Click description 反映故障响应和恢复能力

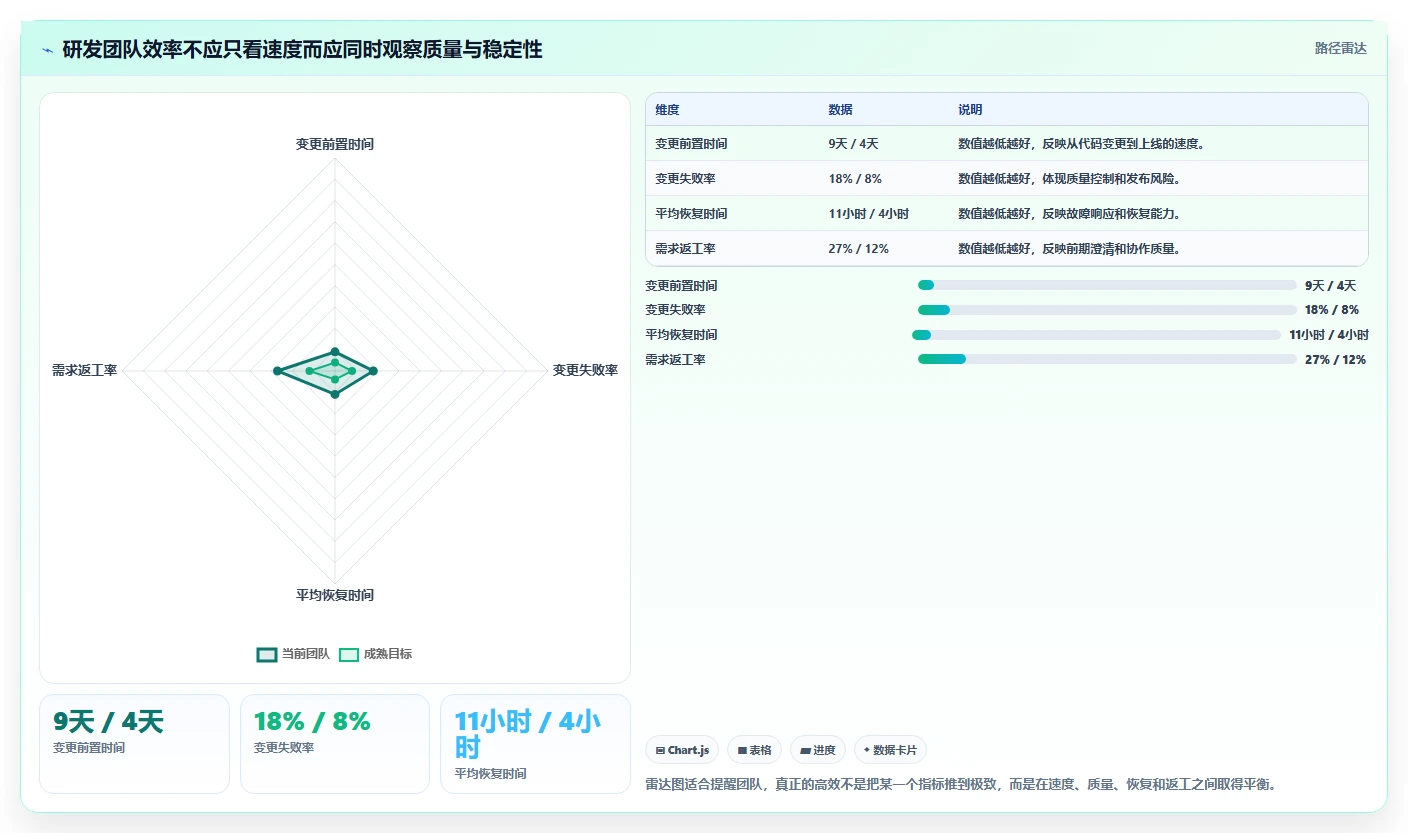[1112, 214]
